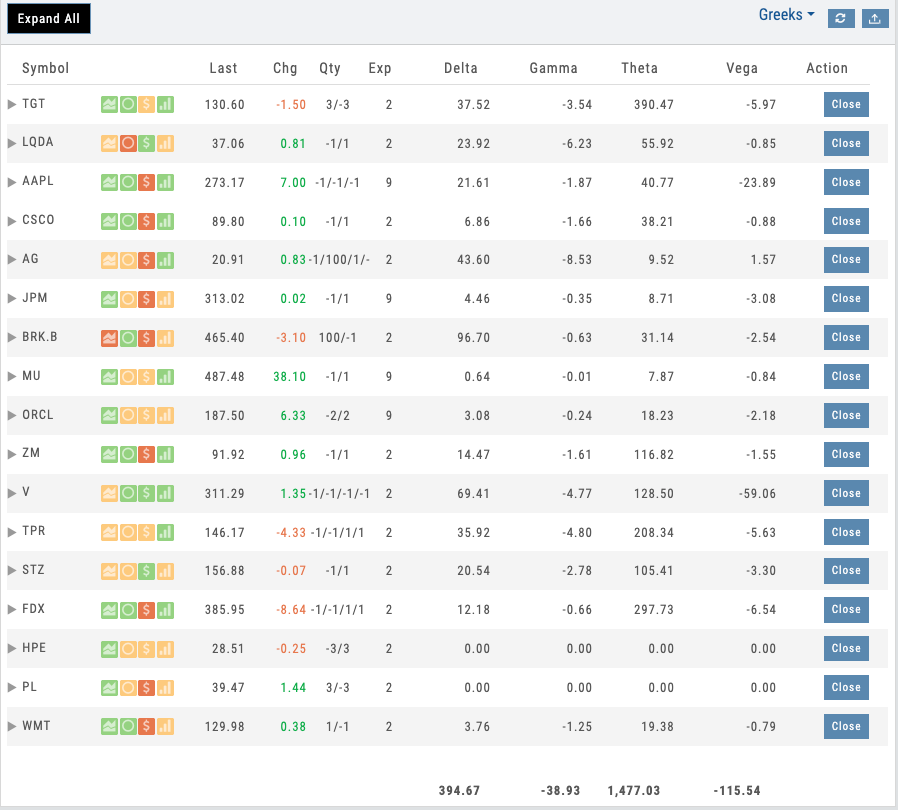Screen dimensions: 898x810
Task: Refresh the positions table
Action: point(841,18)
